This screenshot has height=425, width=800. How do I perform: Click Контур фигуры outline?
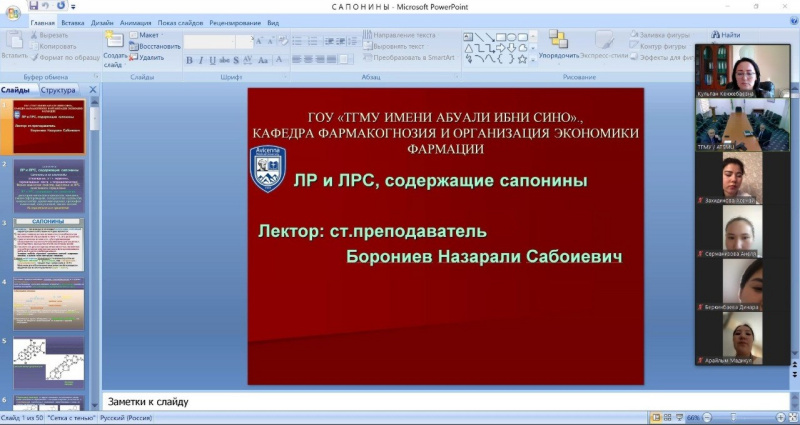point(659,46)
